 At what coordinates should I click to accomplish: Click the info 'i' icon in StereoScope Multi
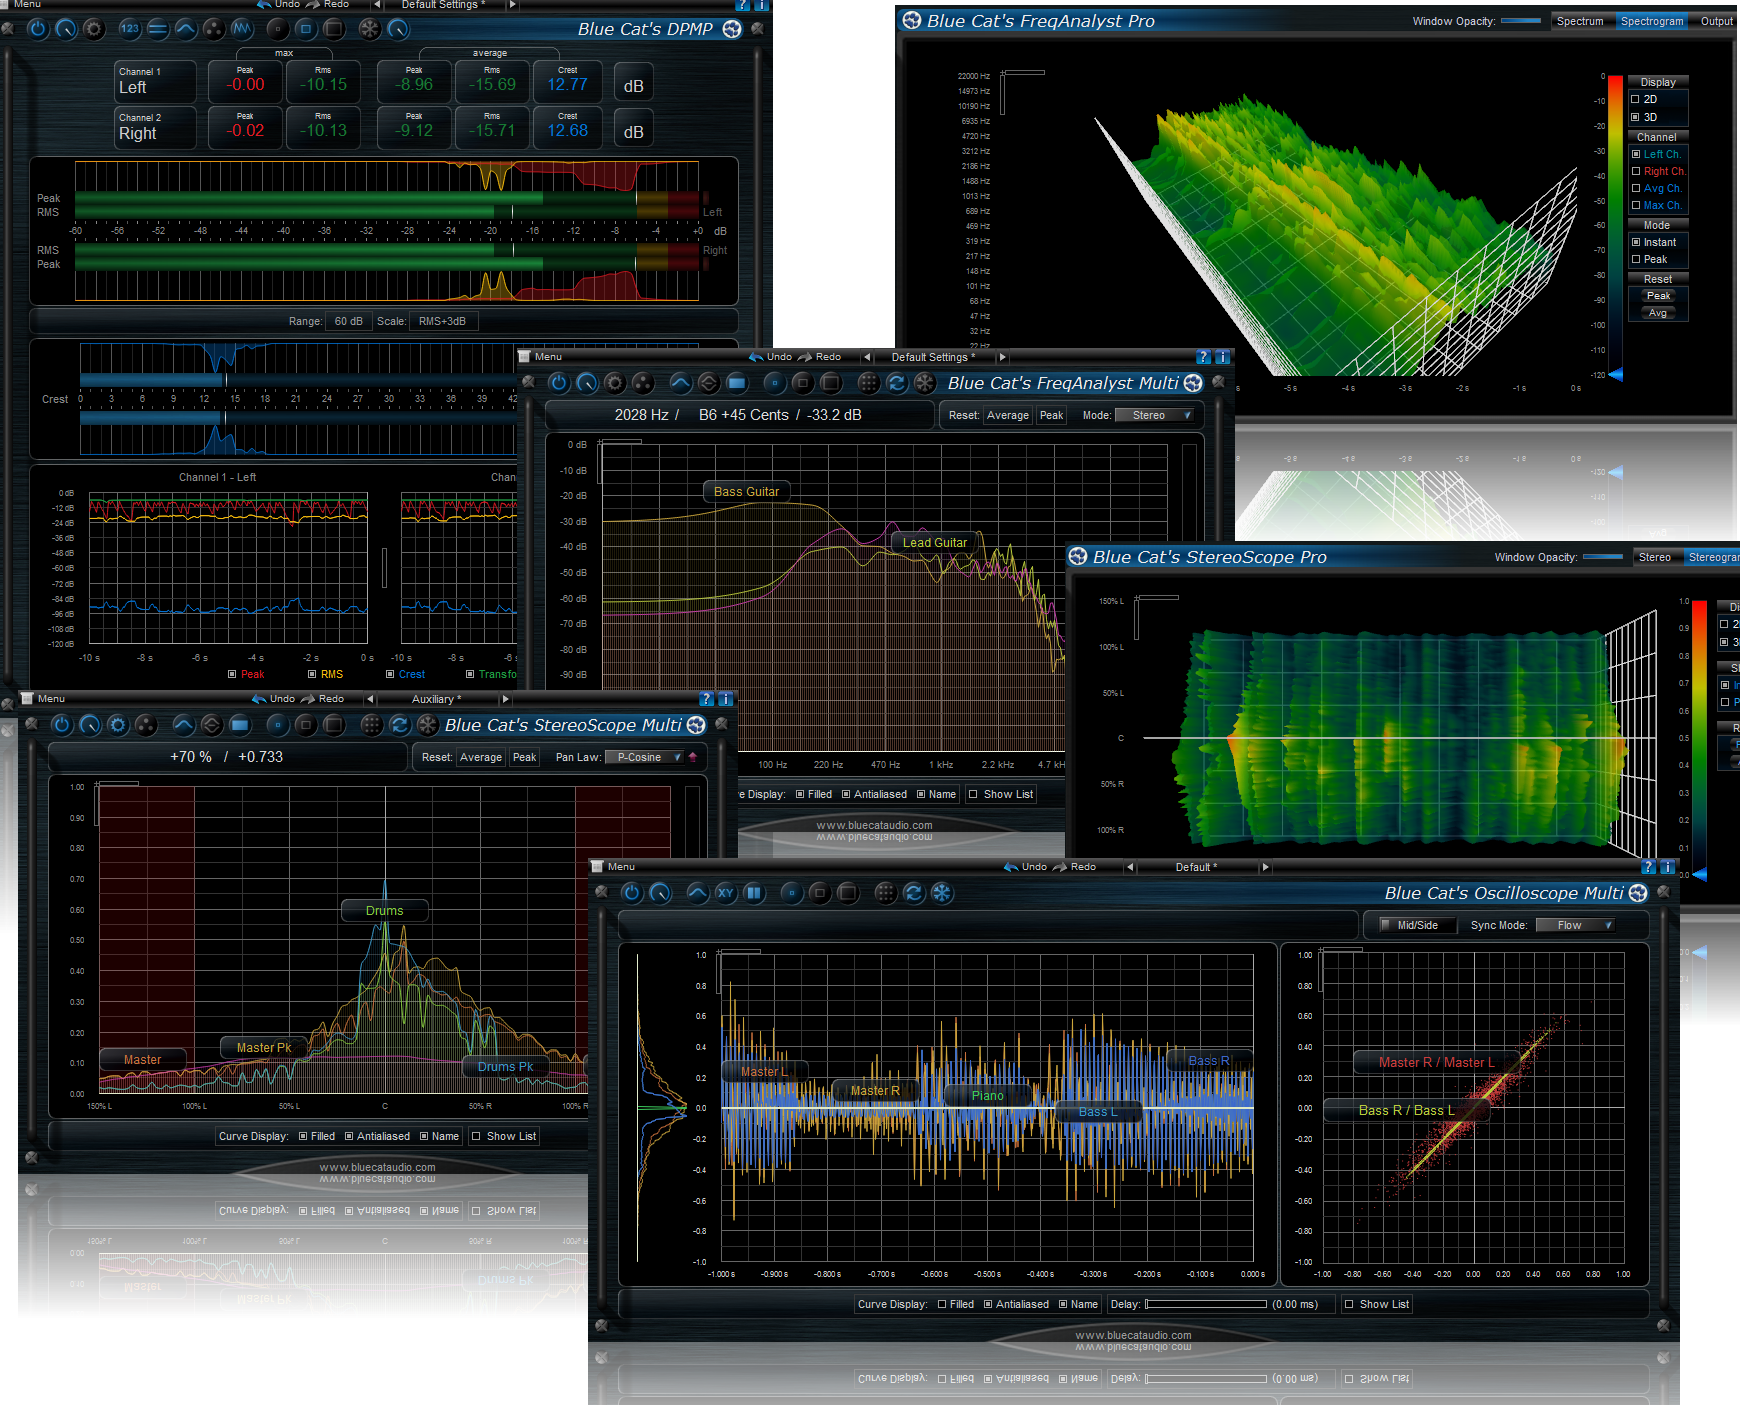[725, 699]
